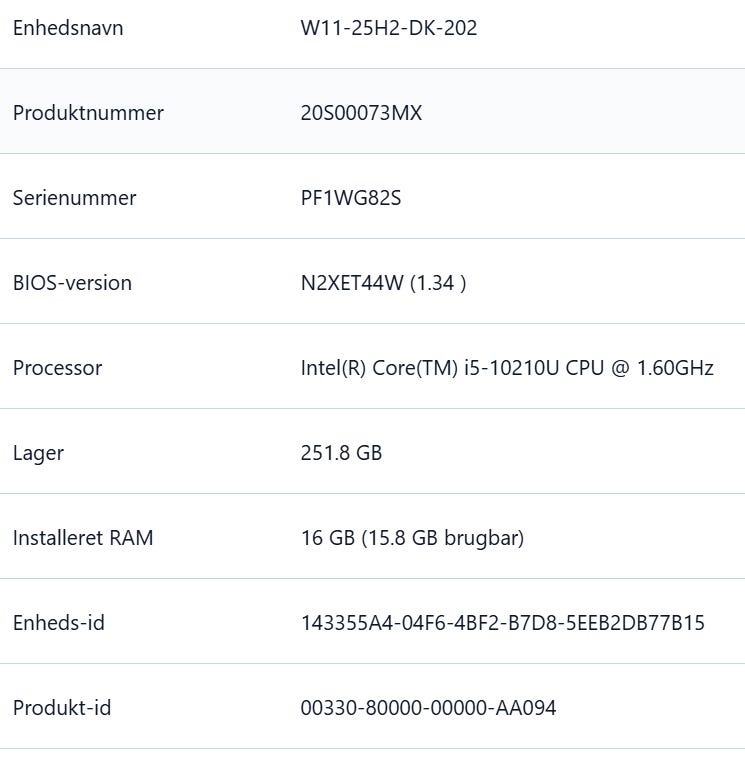Click the Produktnummer label

(88, 113)
